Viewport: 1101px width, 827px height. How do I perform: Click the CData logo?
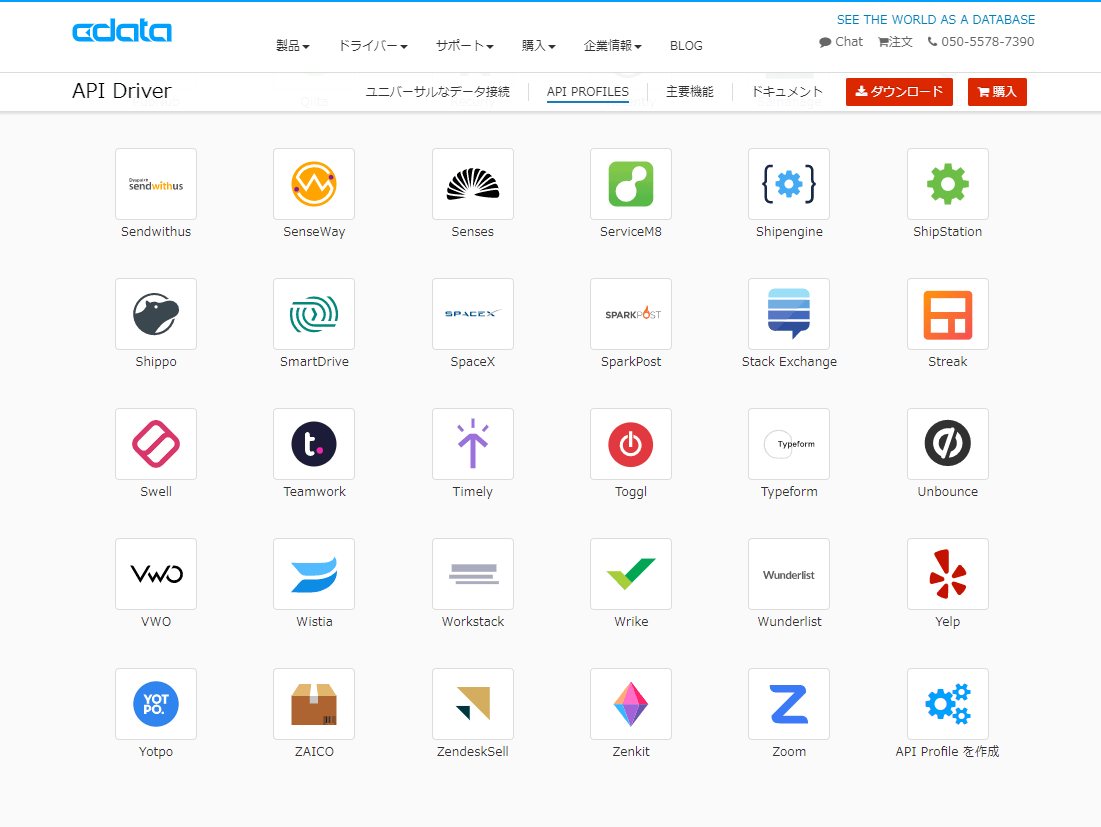point(121,31)
